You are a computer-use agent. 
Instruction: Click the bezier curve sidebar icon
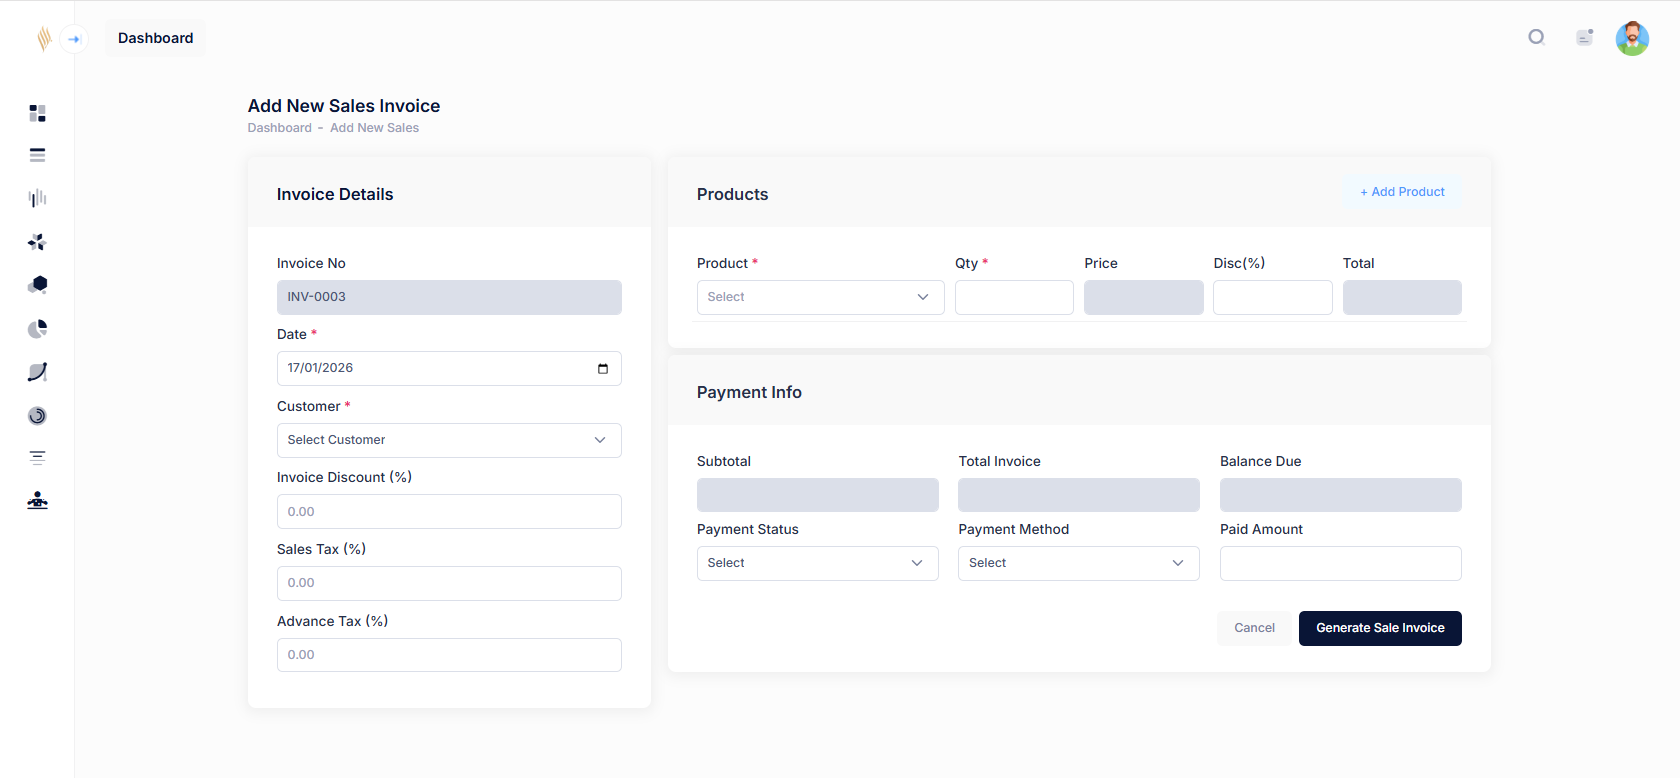pyautogui.click(x=37, y=372)
